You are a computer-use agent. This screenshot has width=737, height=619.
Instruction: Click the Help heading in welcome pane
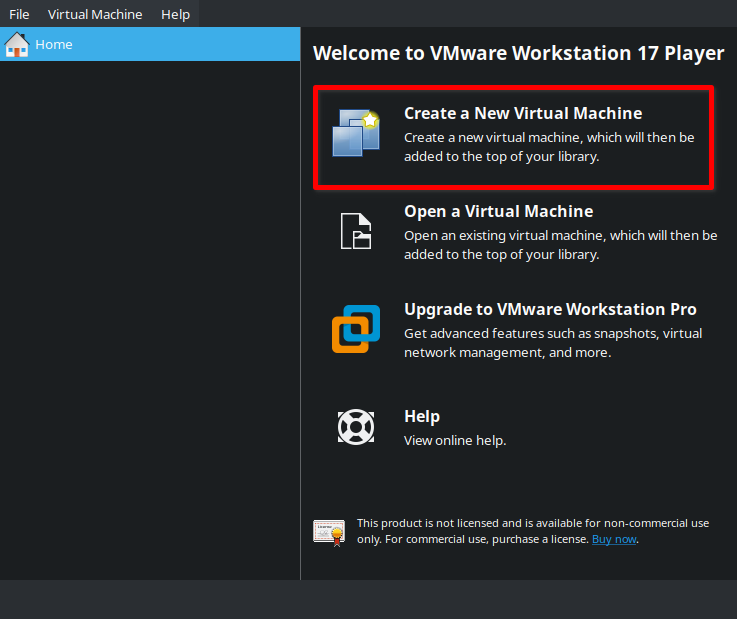coord(422,416)
